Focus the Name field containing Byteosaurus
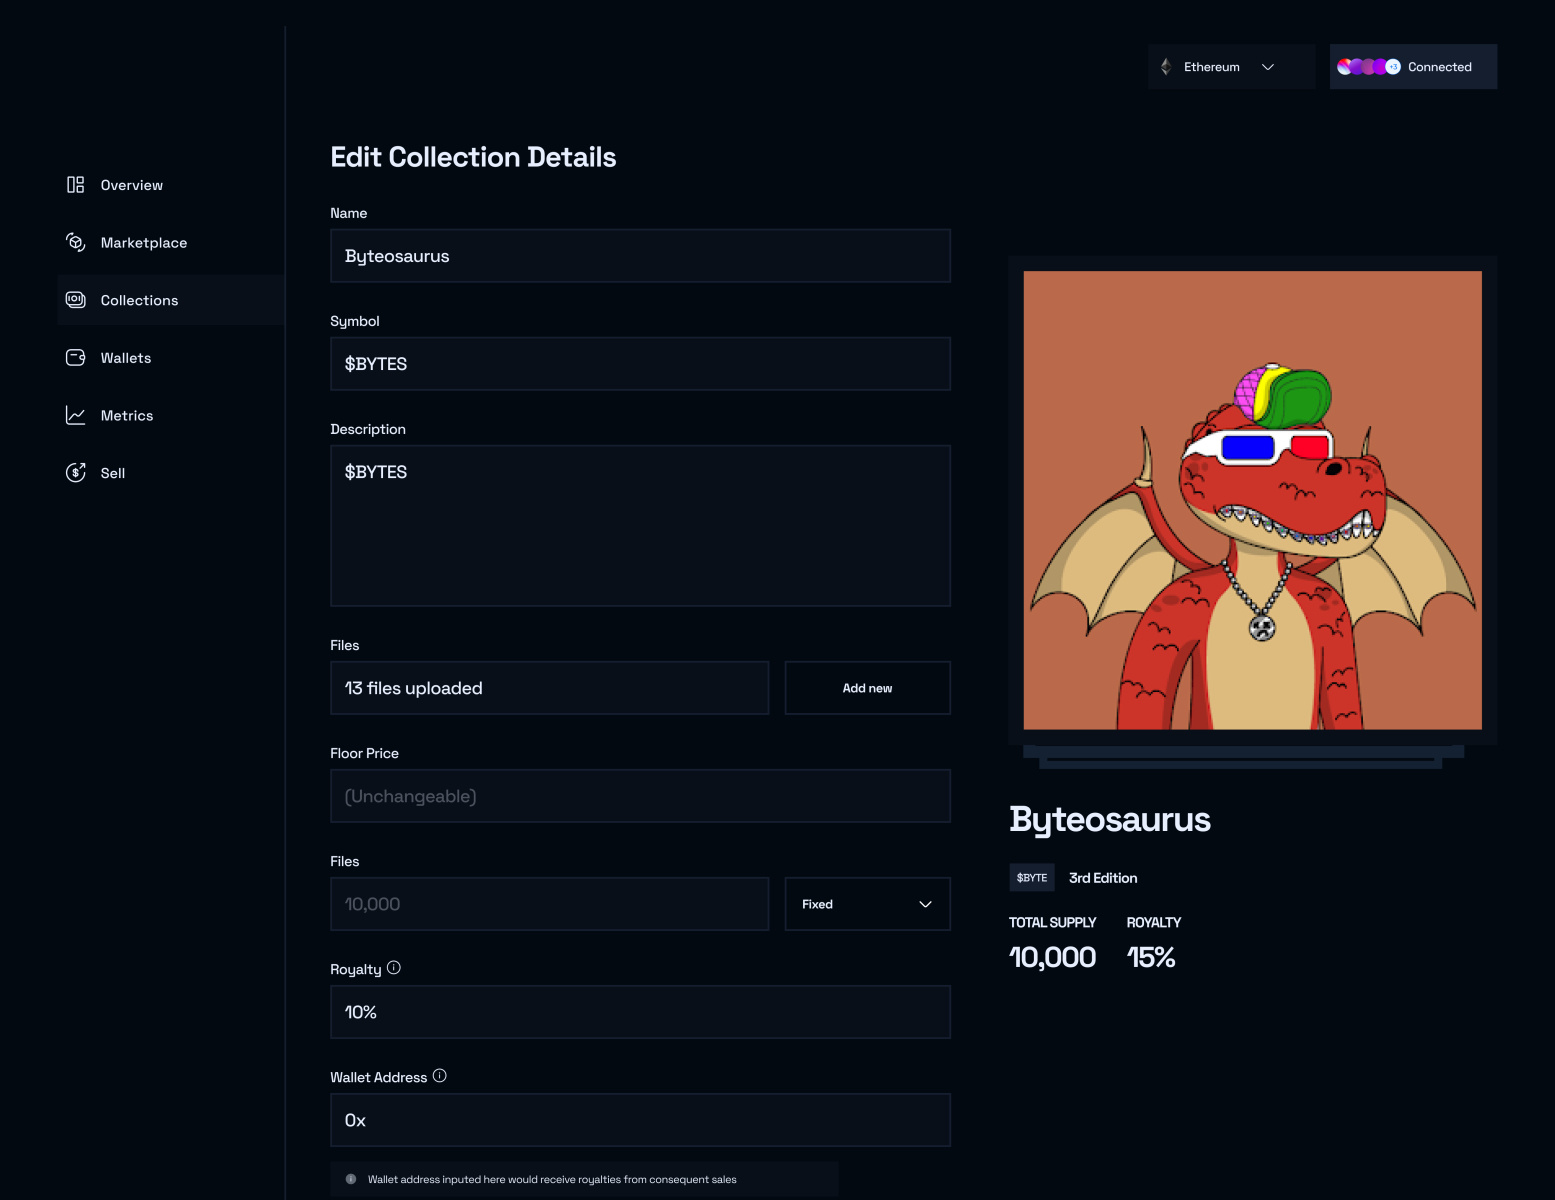Viewport: 1555px width, 1200px height. click(x=640, y=256)
